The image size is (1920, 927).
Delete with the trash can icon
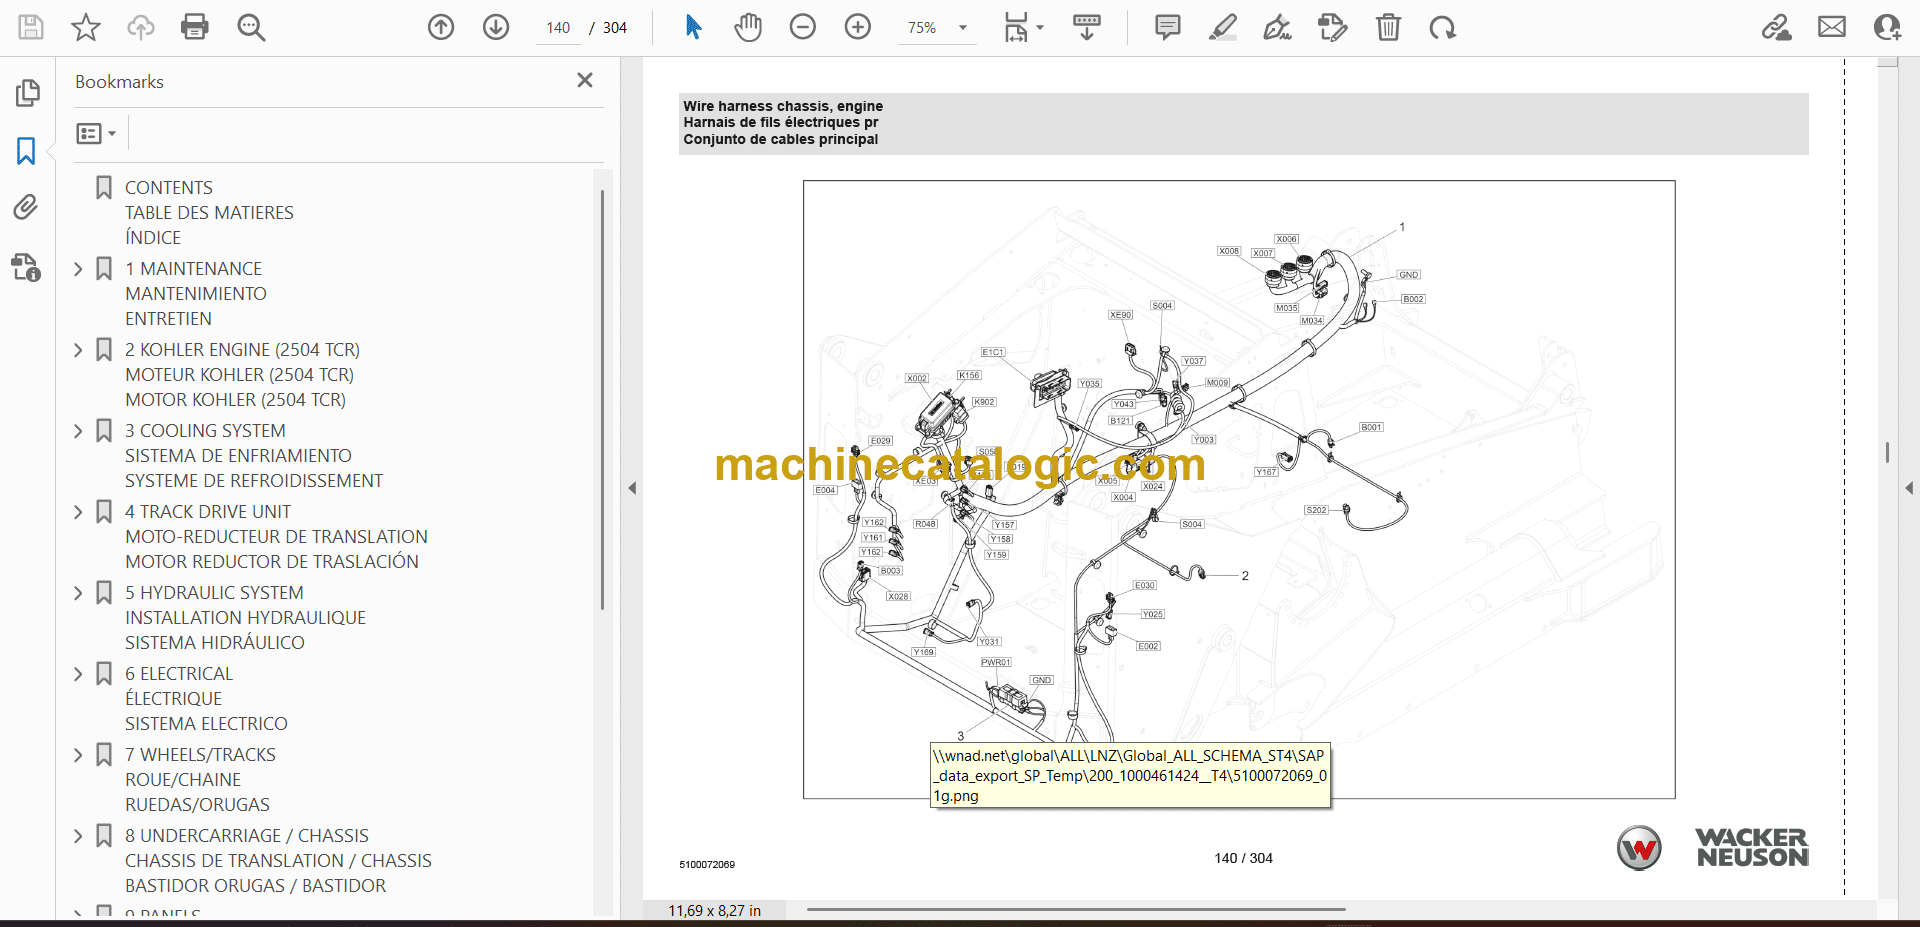pyautogui.click(x=1388, y=27)
